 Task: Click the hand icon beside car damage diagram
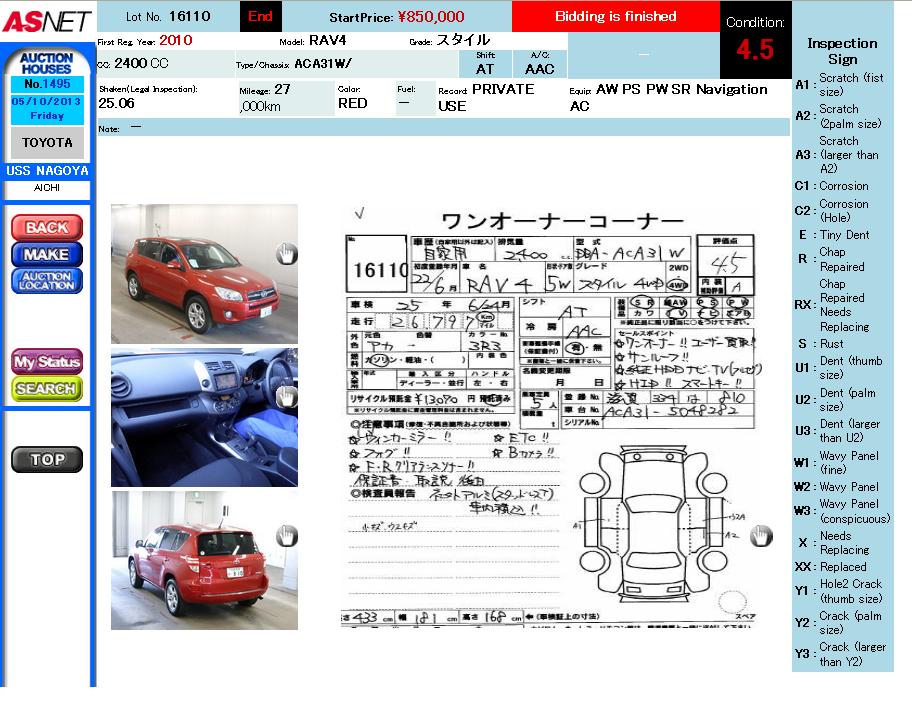(x=762, y=536)
